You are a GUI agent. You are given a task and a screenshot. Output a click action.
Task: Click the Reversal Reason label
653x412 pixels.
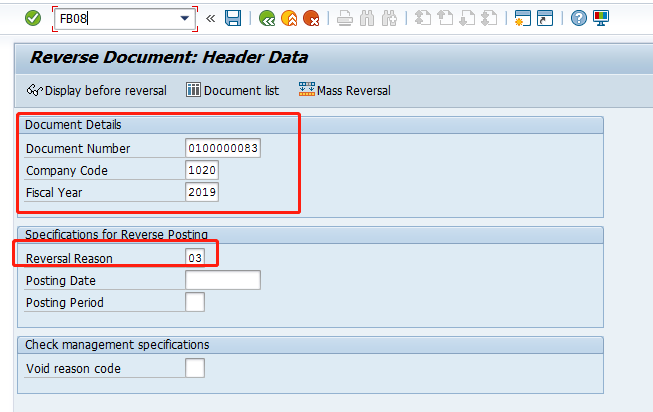pyautogui.click(x=69, y=259)
